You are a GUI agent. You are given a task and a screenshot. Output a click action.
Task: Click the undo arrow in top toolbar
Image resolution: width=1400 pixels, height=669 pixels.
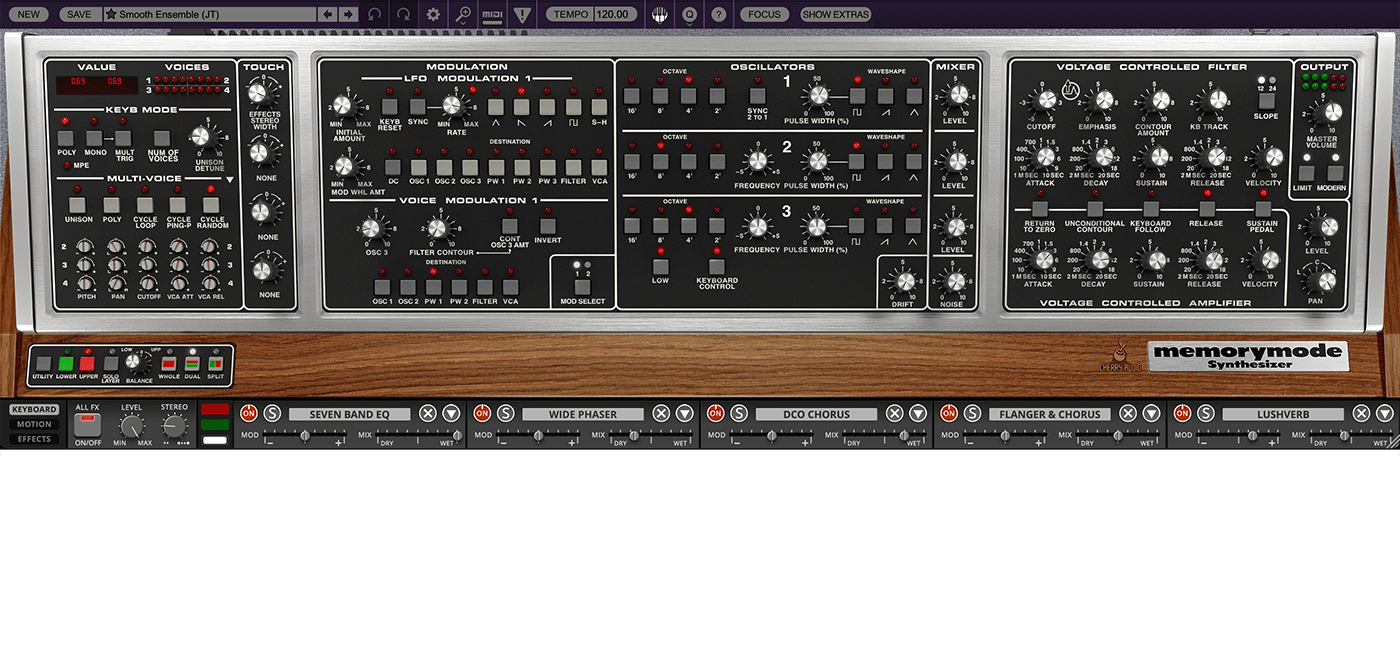374,14
